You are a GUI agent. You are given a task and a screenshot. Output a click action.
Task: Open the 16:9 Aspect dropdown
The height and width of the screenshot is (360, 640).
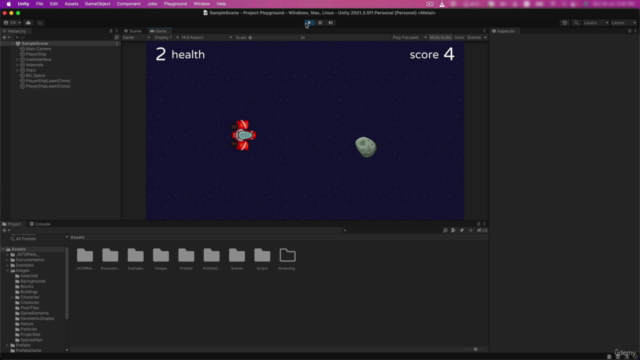point(207,38)
